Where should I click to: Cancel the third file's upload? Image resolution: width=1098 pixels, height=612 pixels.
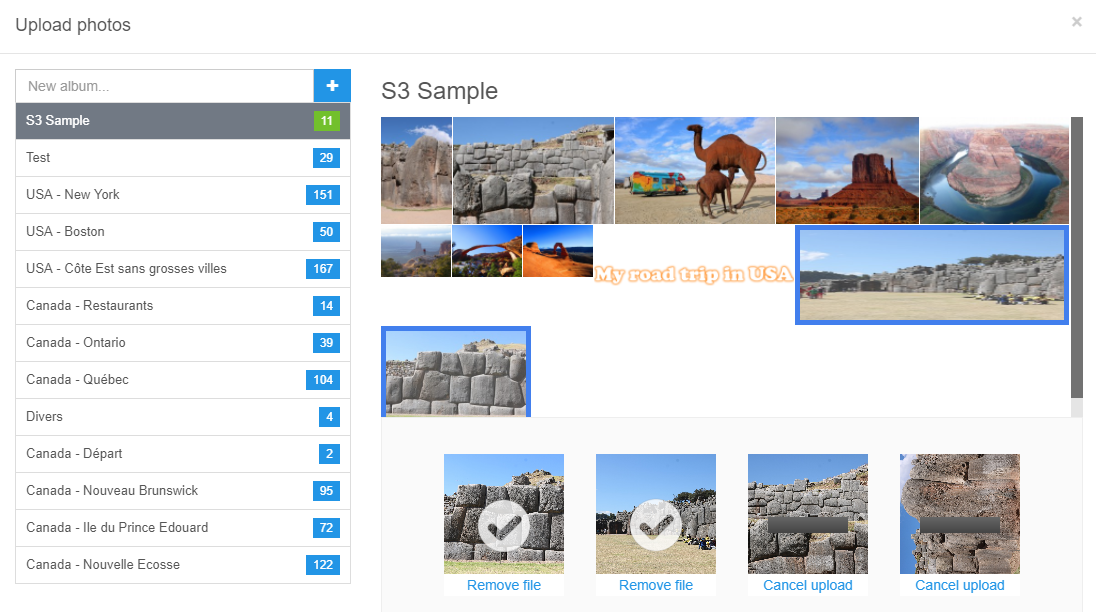(x=807, y=585)
